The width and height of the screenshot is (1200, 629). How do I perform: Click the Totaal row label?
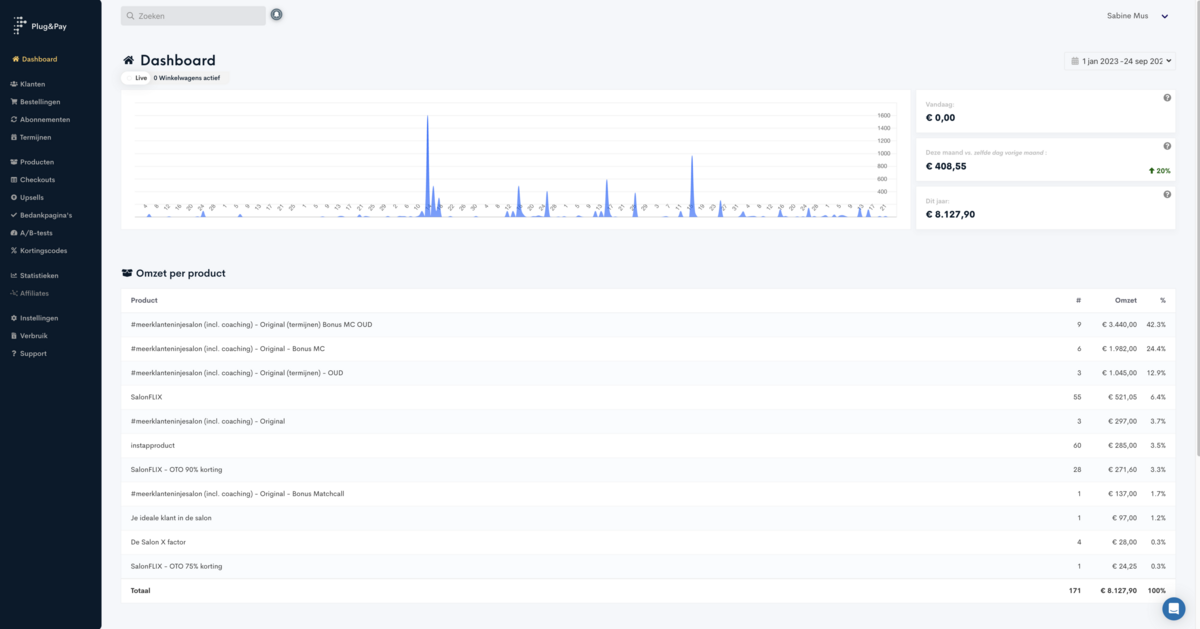(140, 591)
